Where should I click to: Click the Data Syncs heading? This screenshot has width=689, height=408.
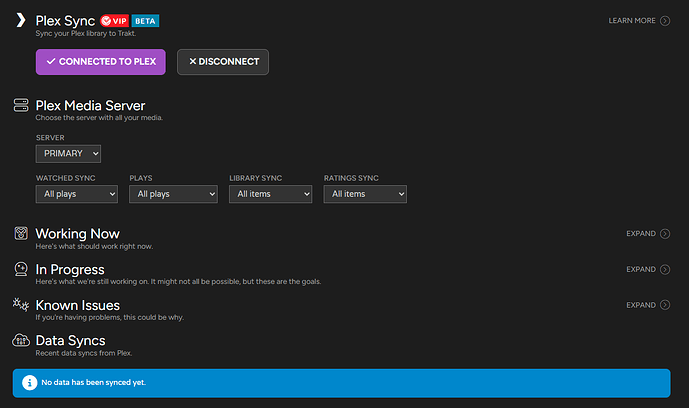click(70, 340)
